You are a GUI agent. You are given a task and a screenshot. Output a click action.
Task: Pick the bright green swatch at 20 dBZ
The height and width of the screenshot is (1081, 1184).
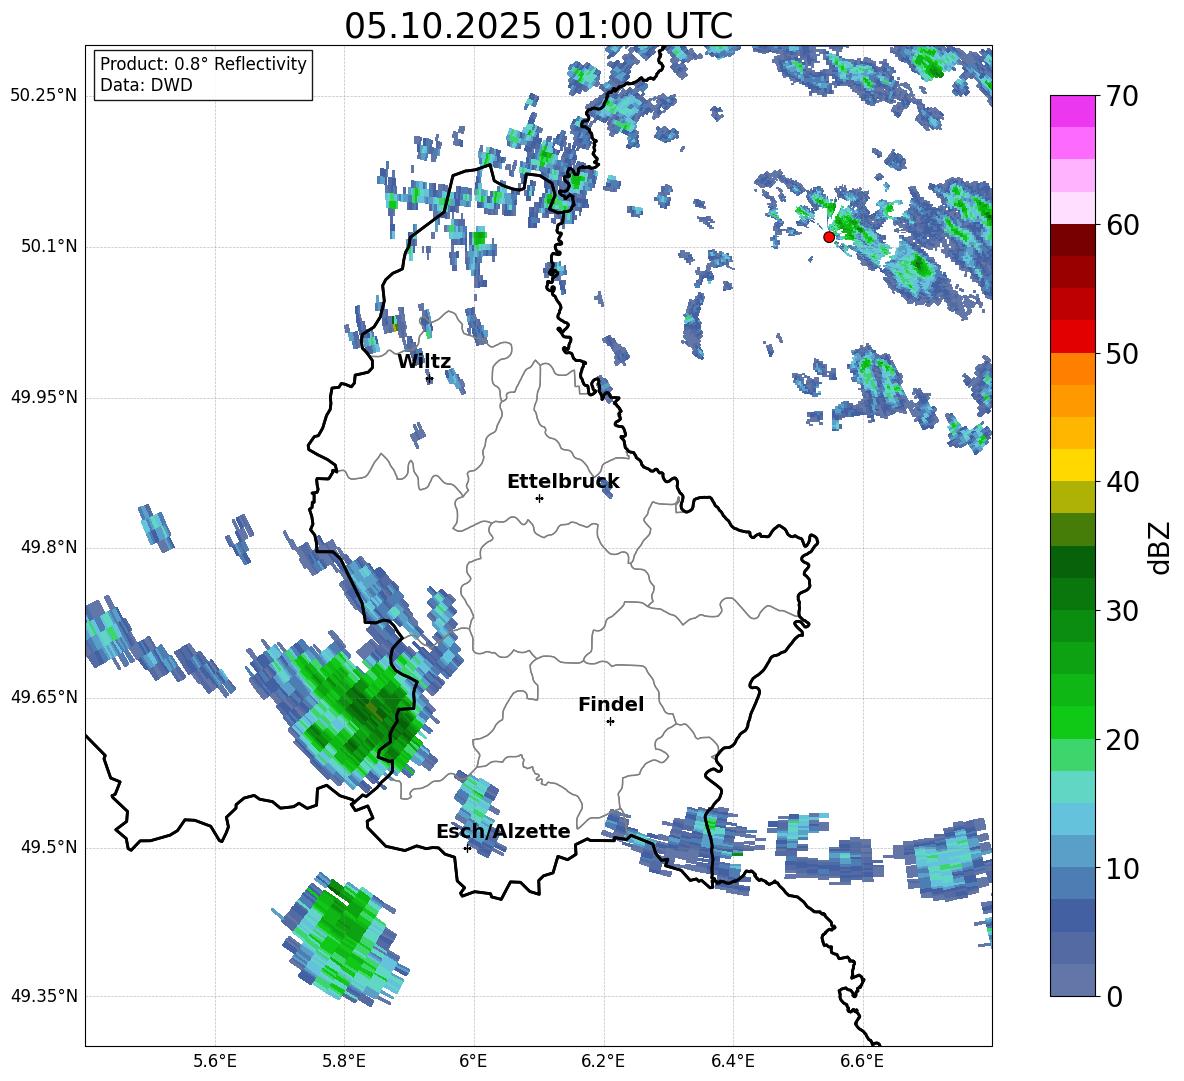[1072, 722]
